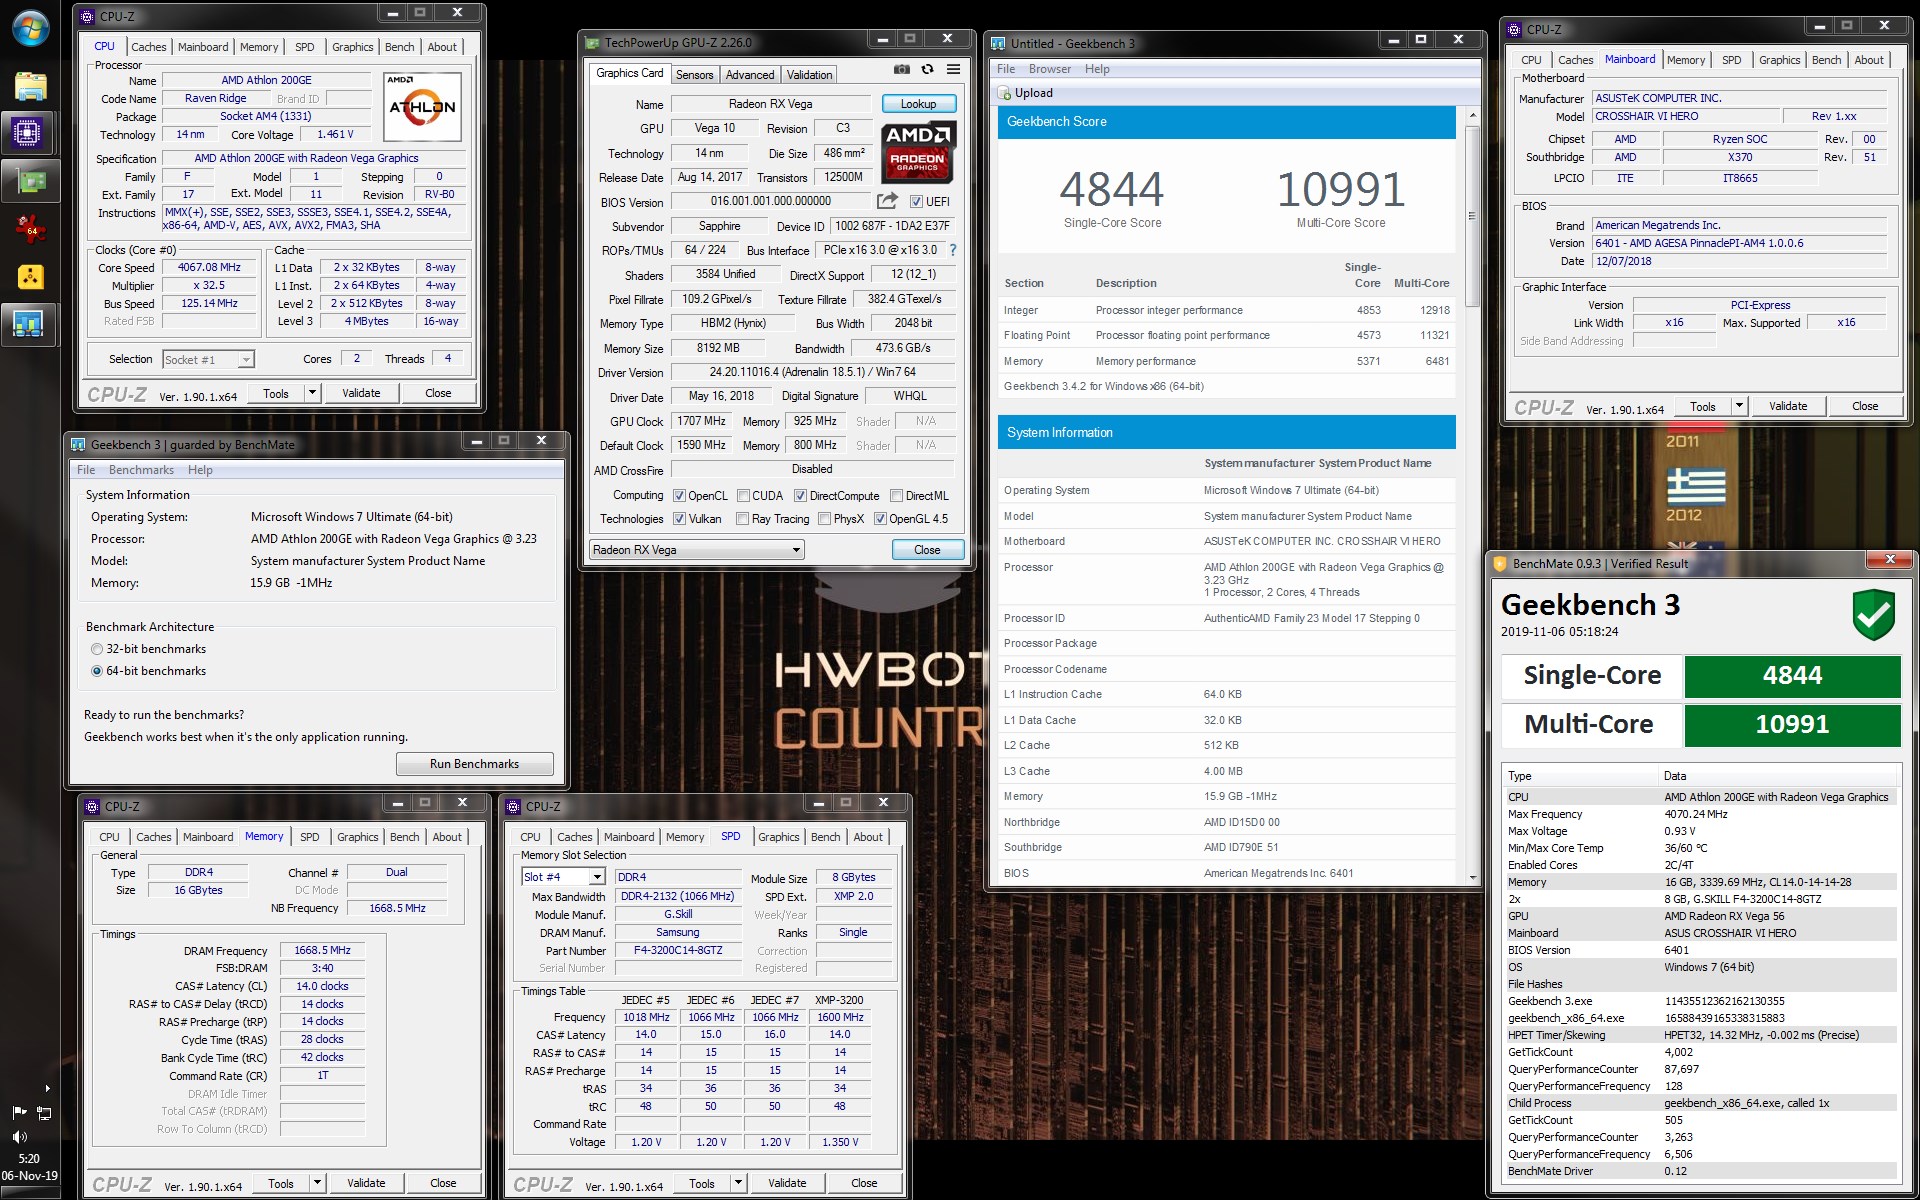The image size is (1920, 1200).
Task: Click the AMD Radeon Graphics logo in GPU-Z
Action: click(x=918, y=151)
